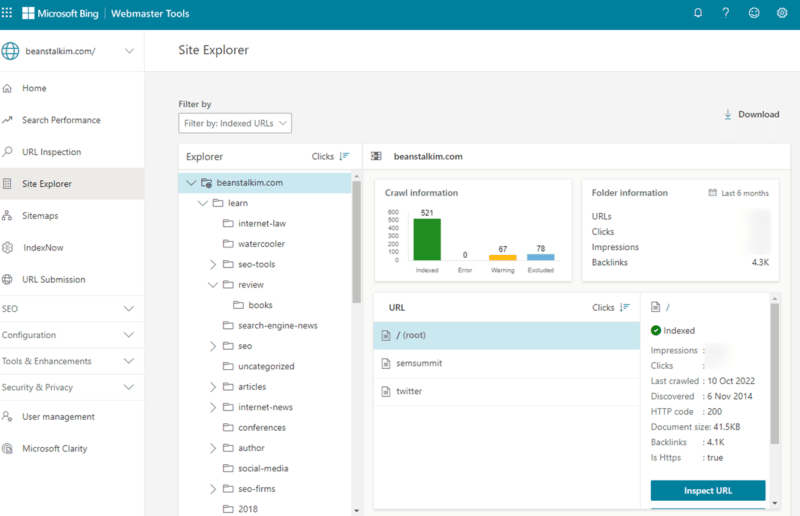Expand the seo-tools folder
This screenshot has width=800, height=516.
pyautogui.click(x=213, y=264)
